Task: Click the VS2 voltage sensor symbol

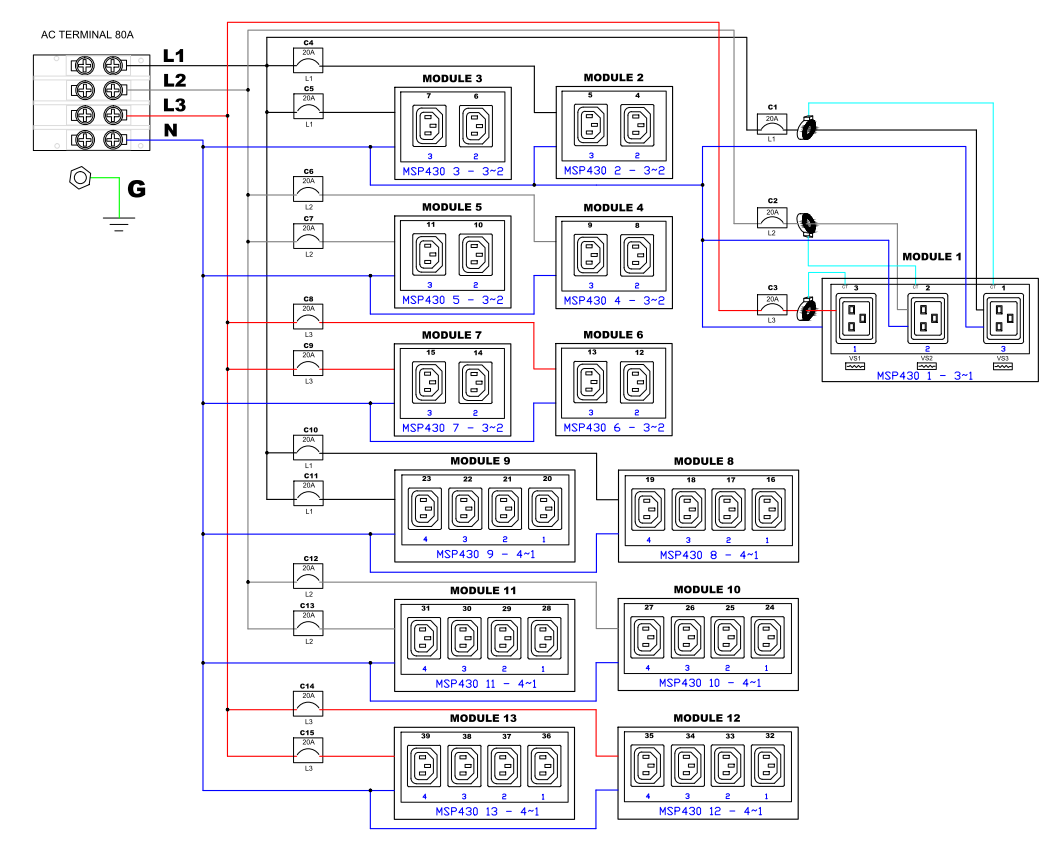Action: (926, 364)
